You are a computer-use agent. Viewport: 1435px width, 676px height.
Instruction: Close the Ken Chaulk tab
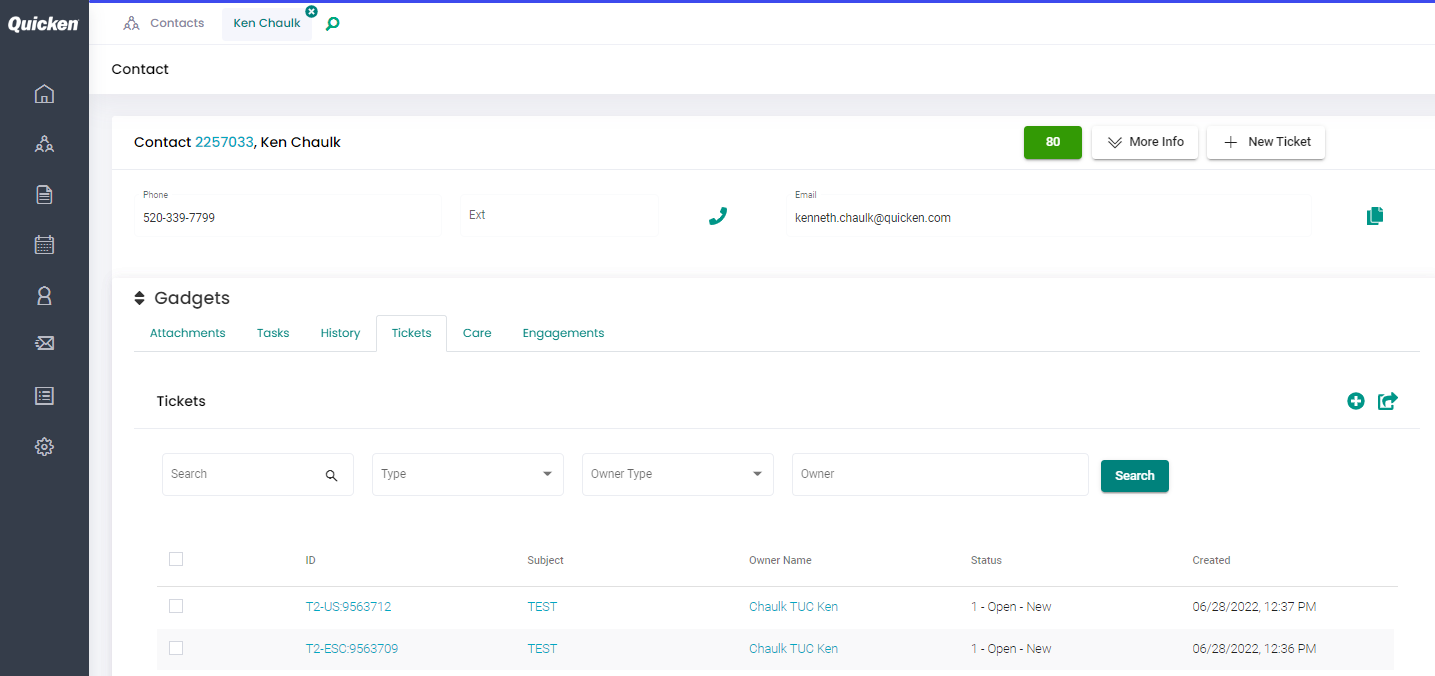click(311, 11)
